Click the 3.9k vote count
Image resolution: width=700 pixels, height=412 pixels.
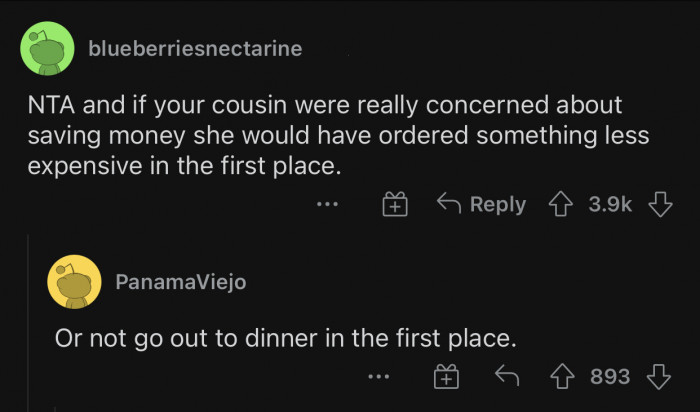(x=610, y=204)
